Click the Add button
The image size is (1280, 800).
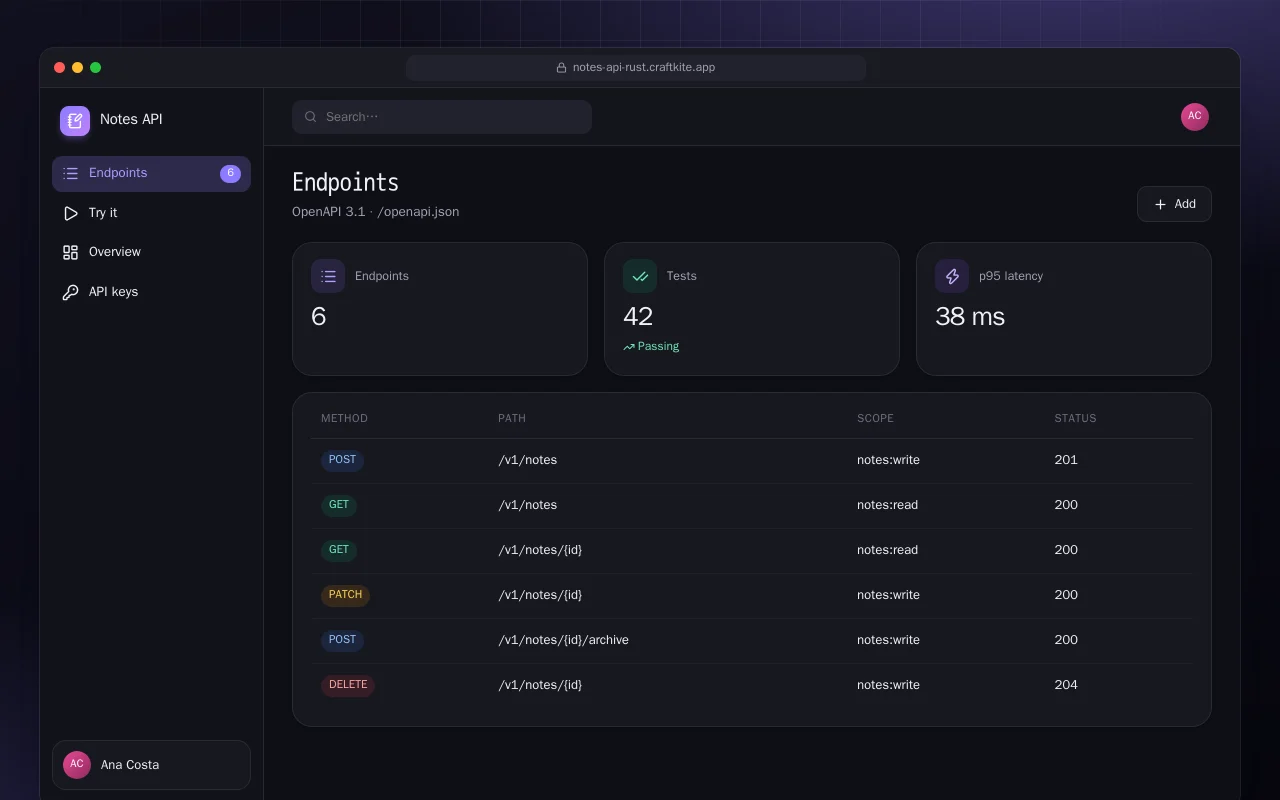(x=1174, y=204)
